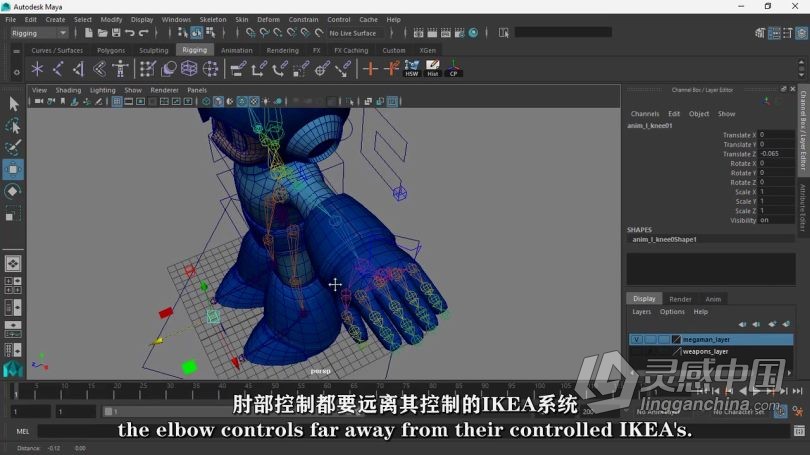Switch to single pane layout
This screenshot has width=810, height=455.
click(13, 263)
